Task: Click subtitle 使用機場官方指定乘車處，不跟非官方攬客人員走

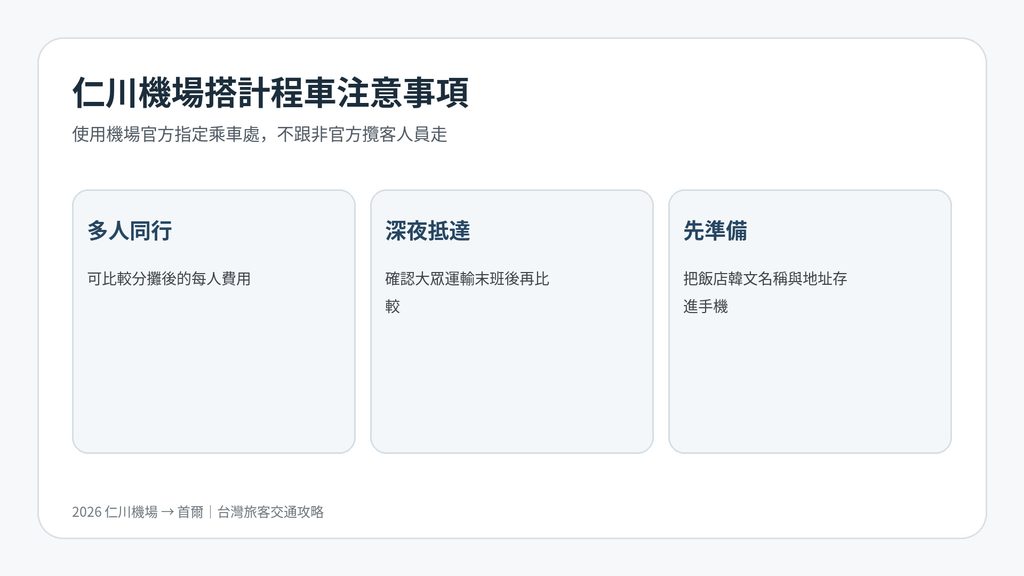Action: tap(259, 135)
